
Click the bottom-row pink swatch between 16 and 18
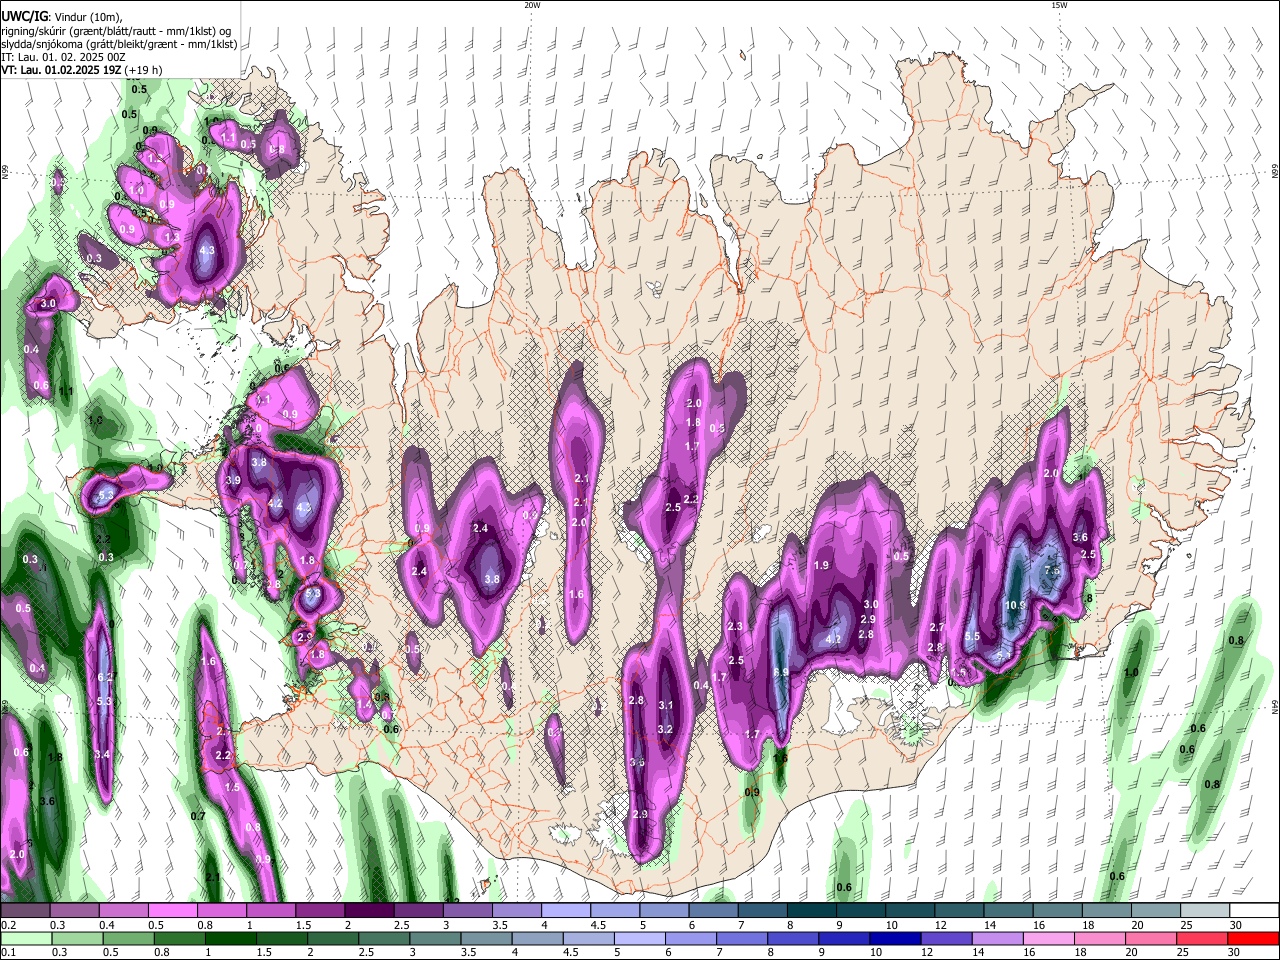(1048, 938)
